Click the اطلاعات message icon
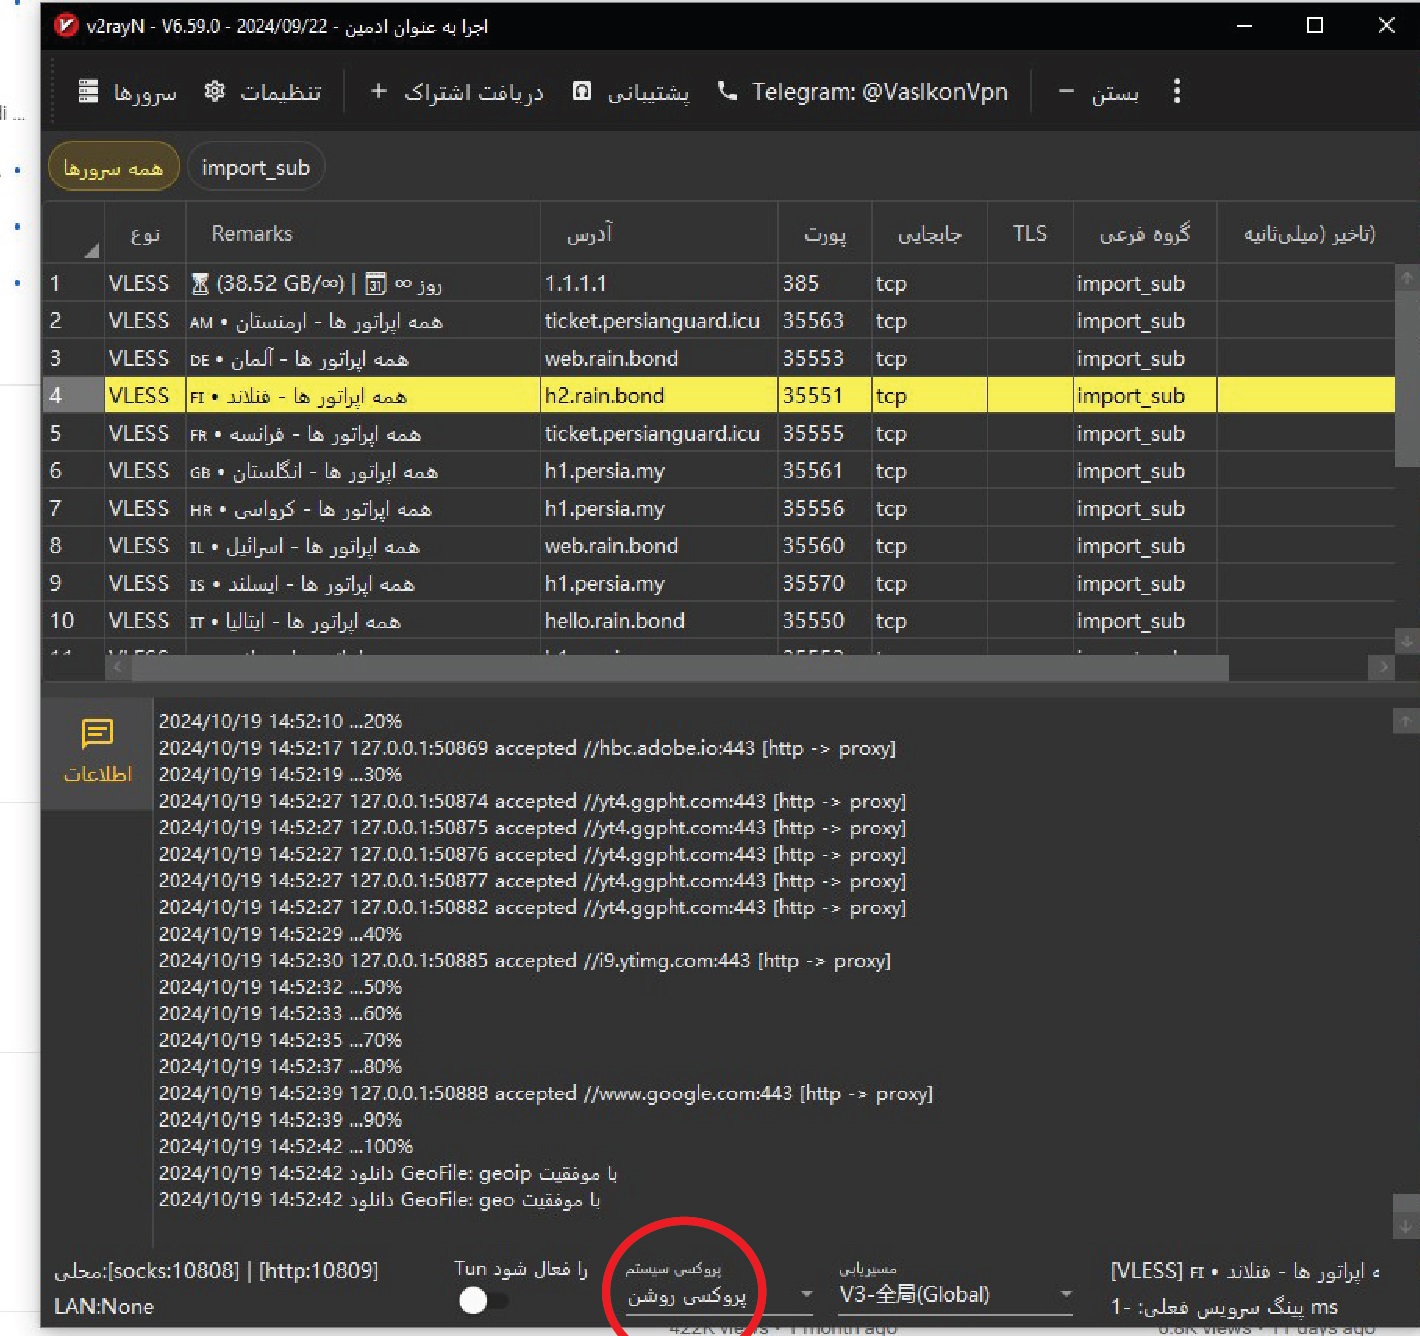The width and height of the screenshot is (1420, 1336). [x=97, y=734]
